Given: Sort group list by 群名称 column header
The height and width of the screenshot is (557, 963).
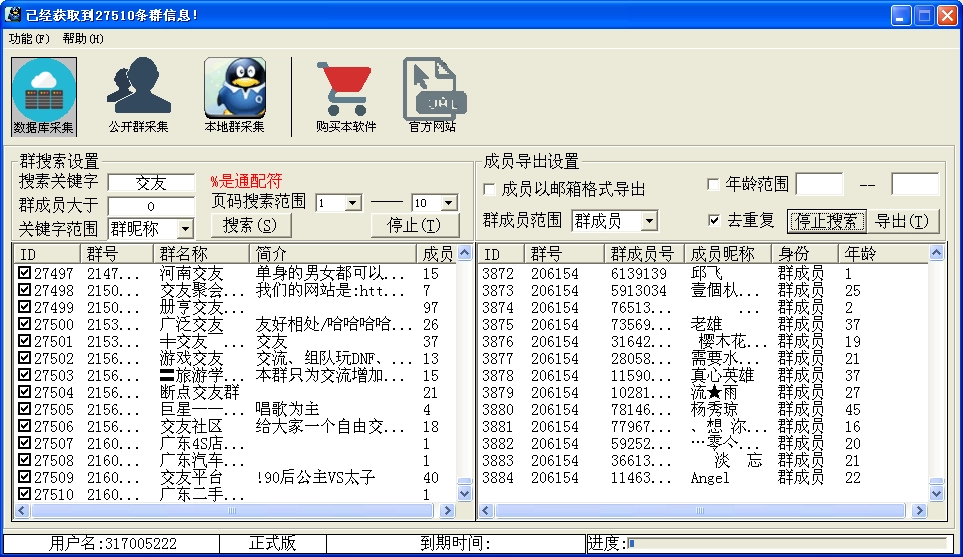Looking at the screenshot, I should (201, 254).
